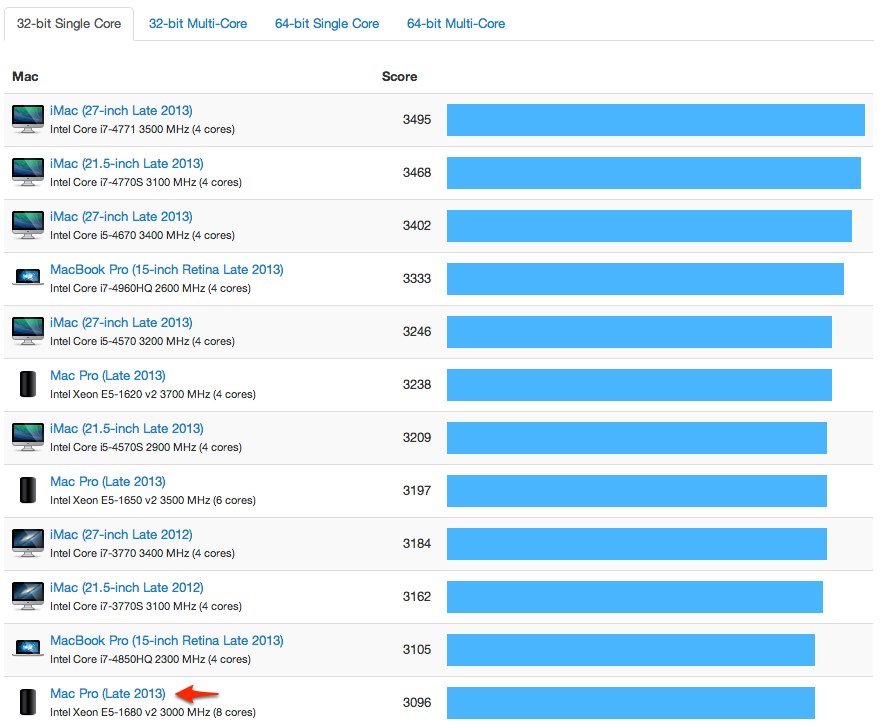The image size is (884, 728).
Task: Open iMac 27-inch link with i5-4670
Action: point(121,217)
